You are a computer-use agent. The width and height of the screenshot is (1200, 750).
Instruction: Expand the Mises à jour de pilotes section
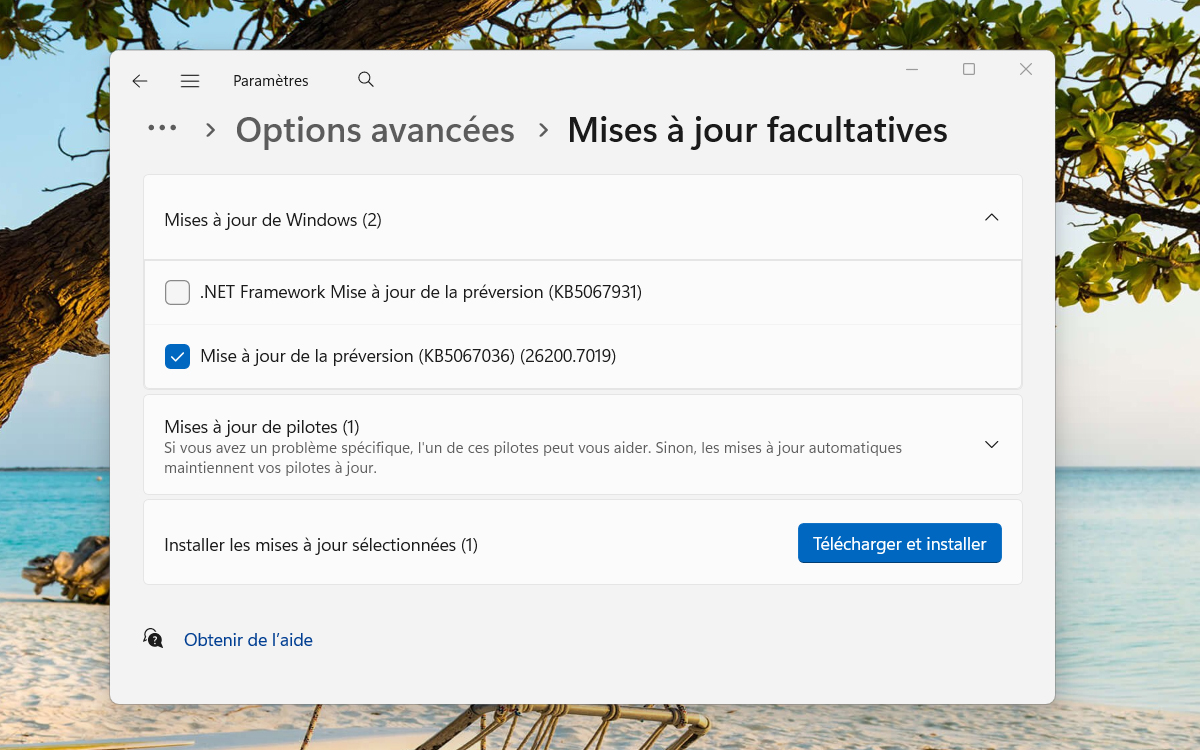coord(991,444)
